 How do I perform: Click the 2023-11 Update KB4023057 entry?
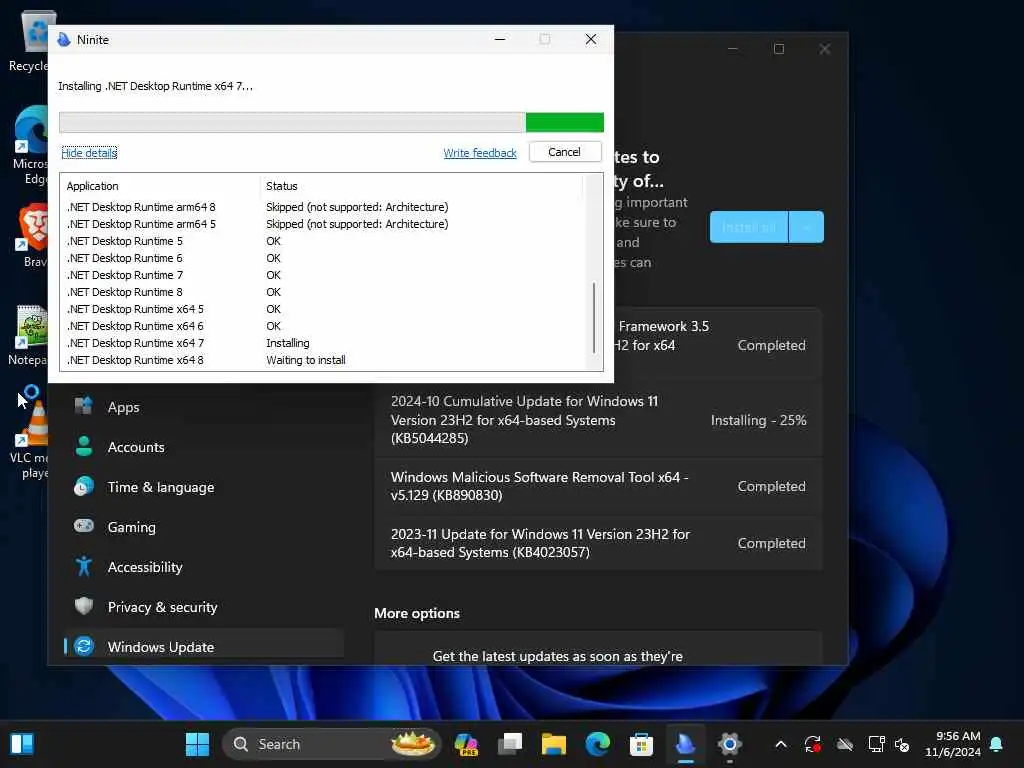point(598,543)
